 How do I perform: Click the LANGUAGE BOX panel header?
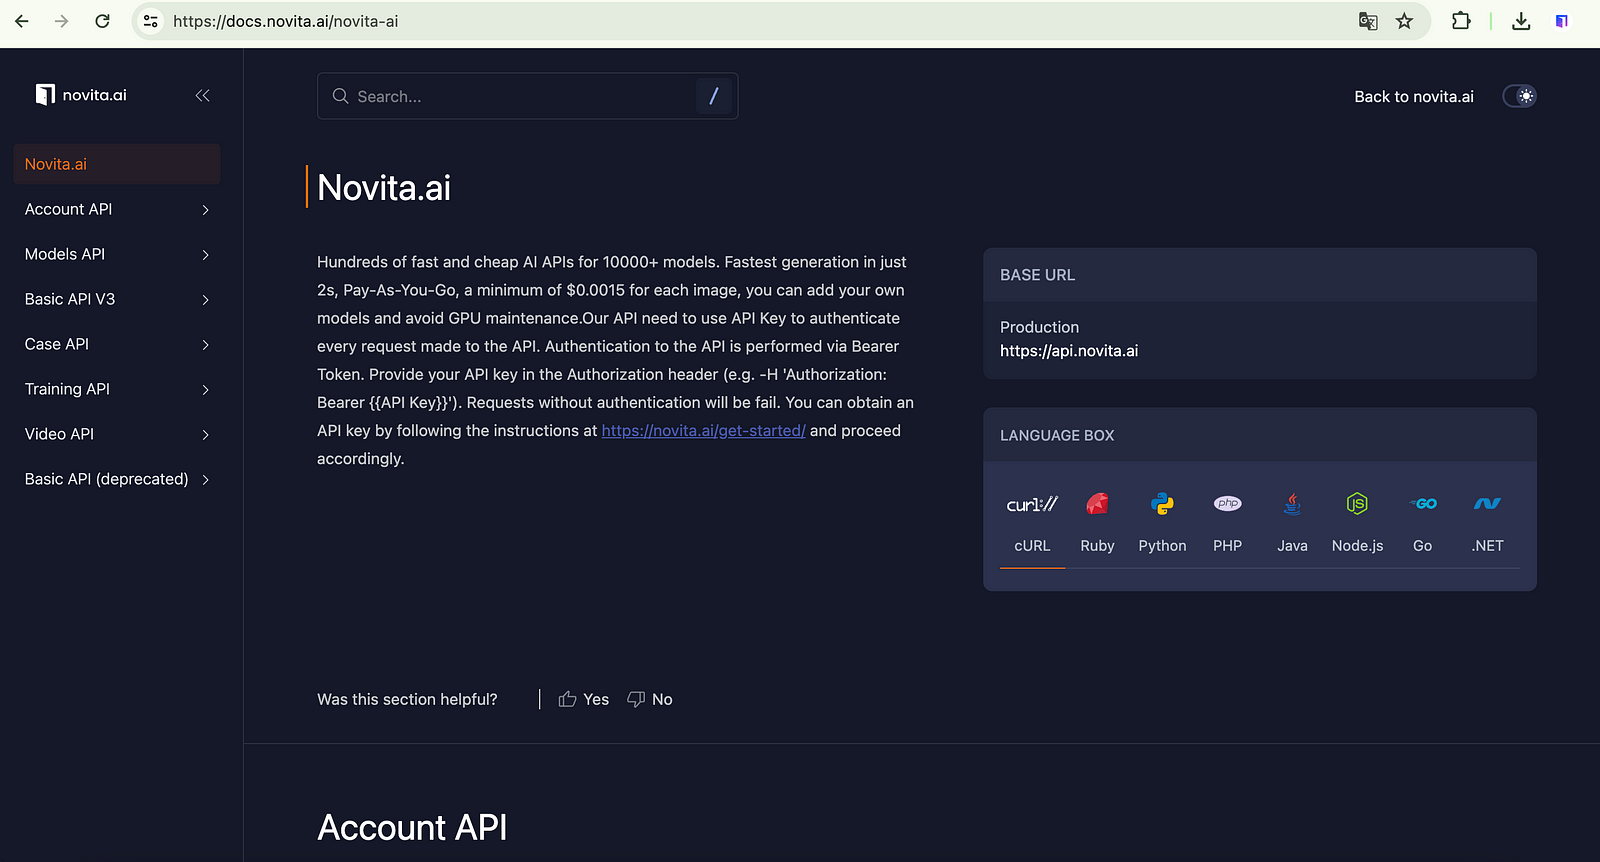click(x=1260, y=435)
